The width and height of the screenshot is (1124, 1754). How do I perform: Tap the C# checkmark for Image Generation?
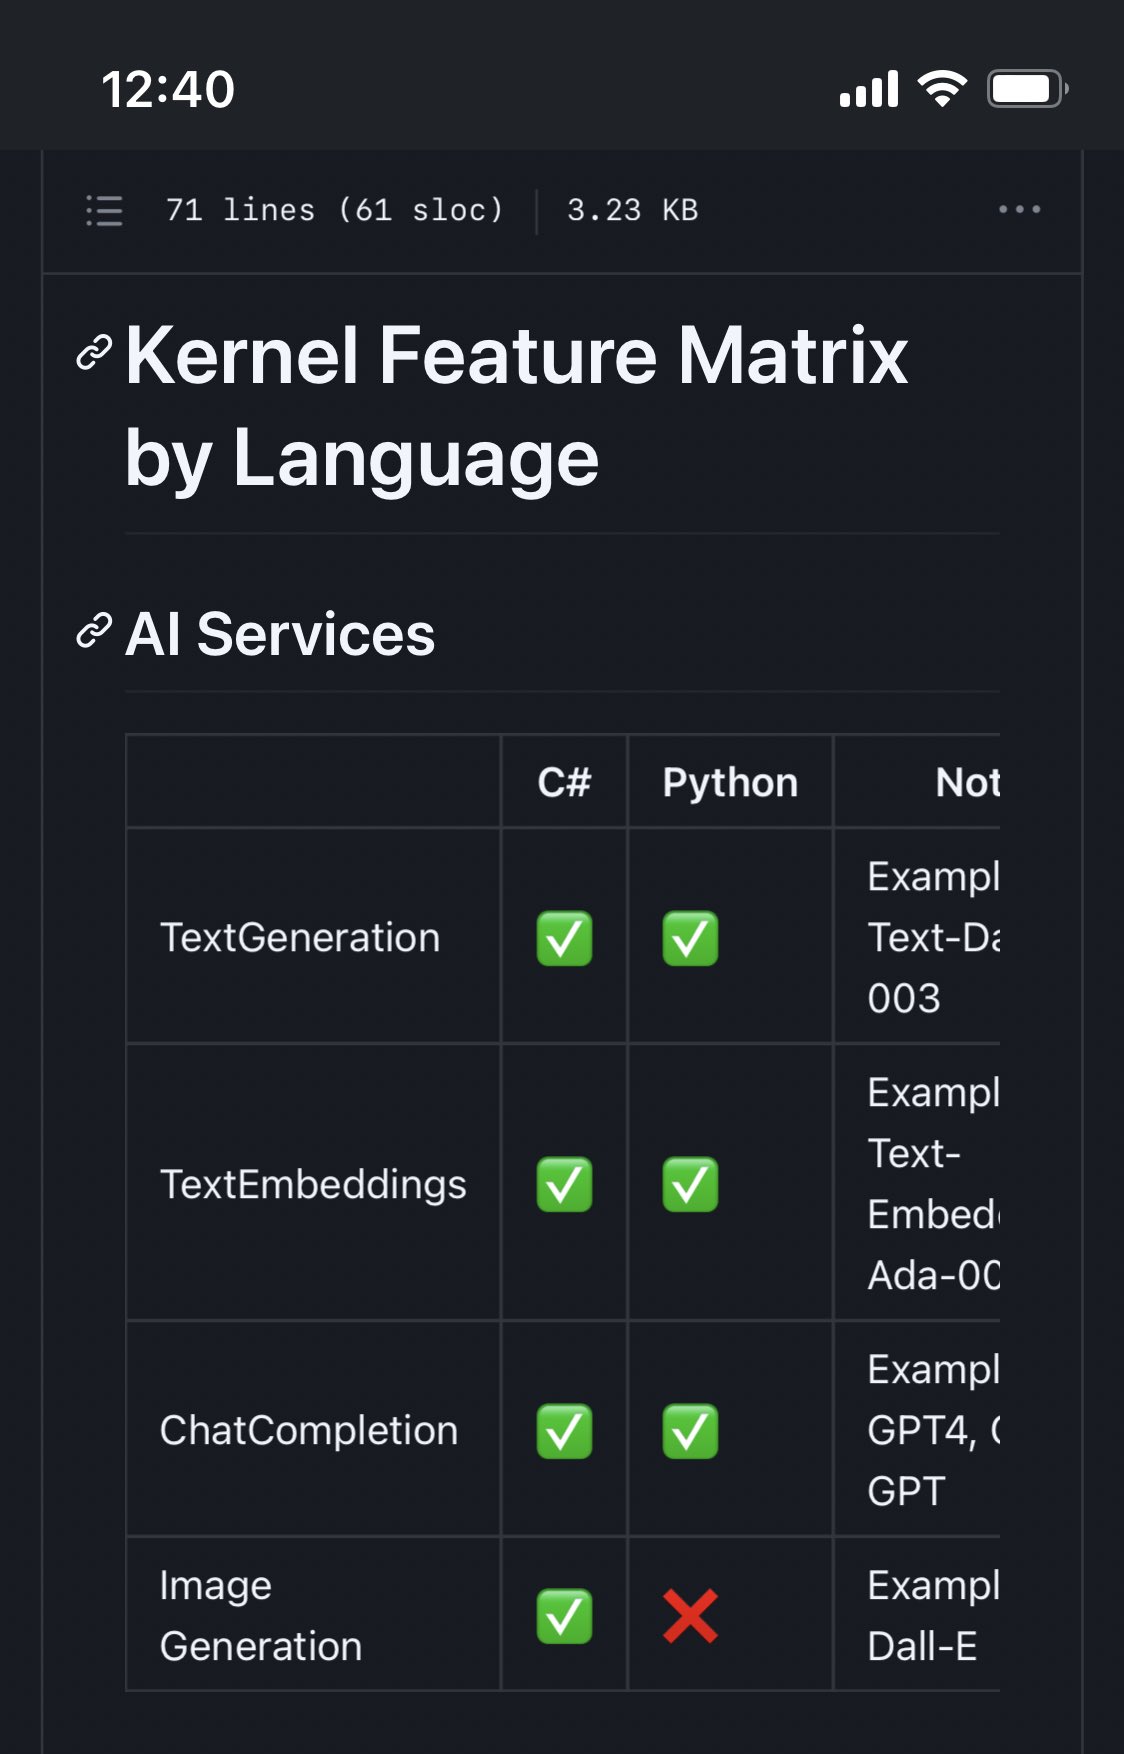[x=564, y=1616]
